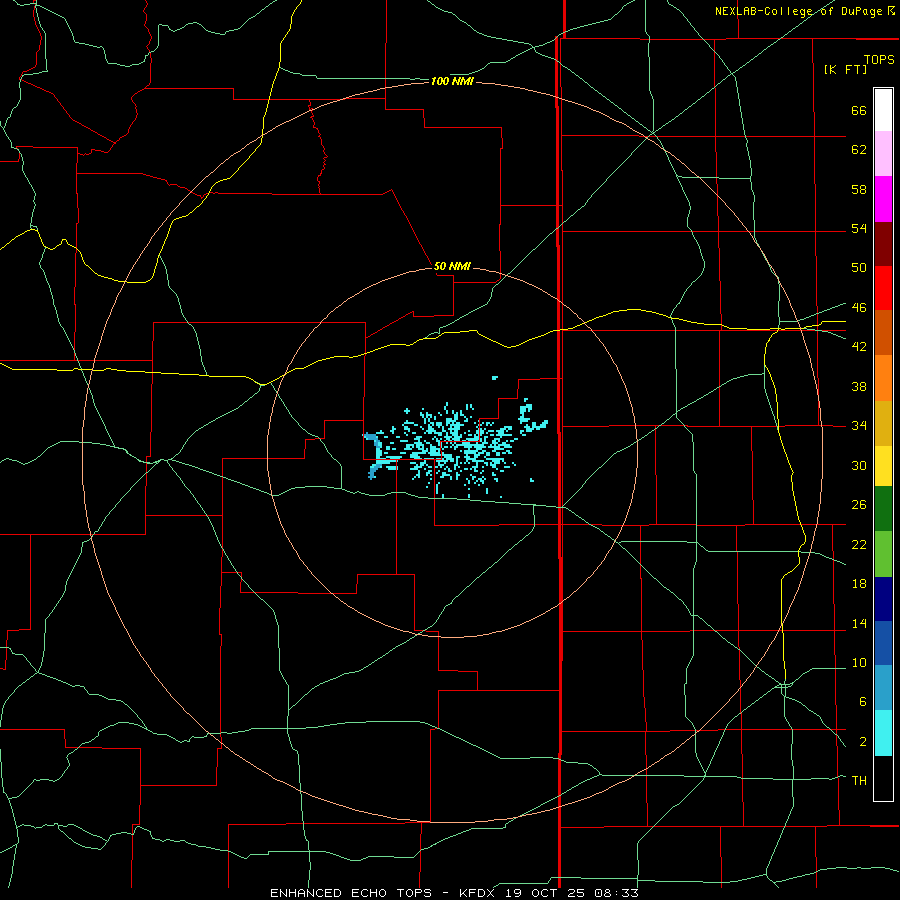Image resolution: width=900 pixels, height=900 pixels.
Task: Click the black TH legend segment
Action: coord(883,778)
